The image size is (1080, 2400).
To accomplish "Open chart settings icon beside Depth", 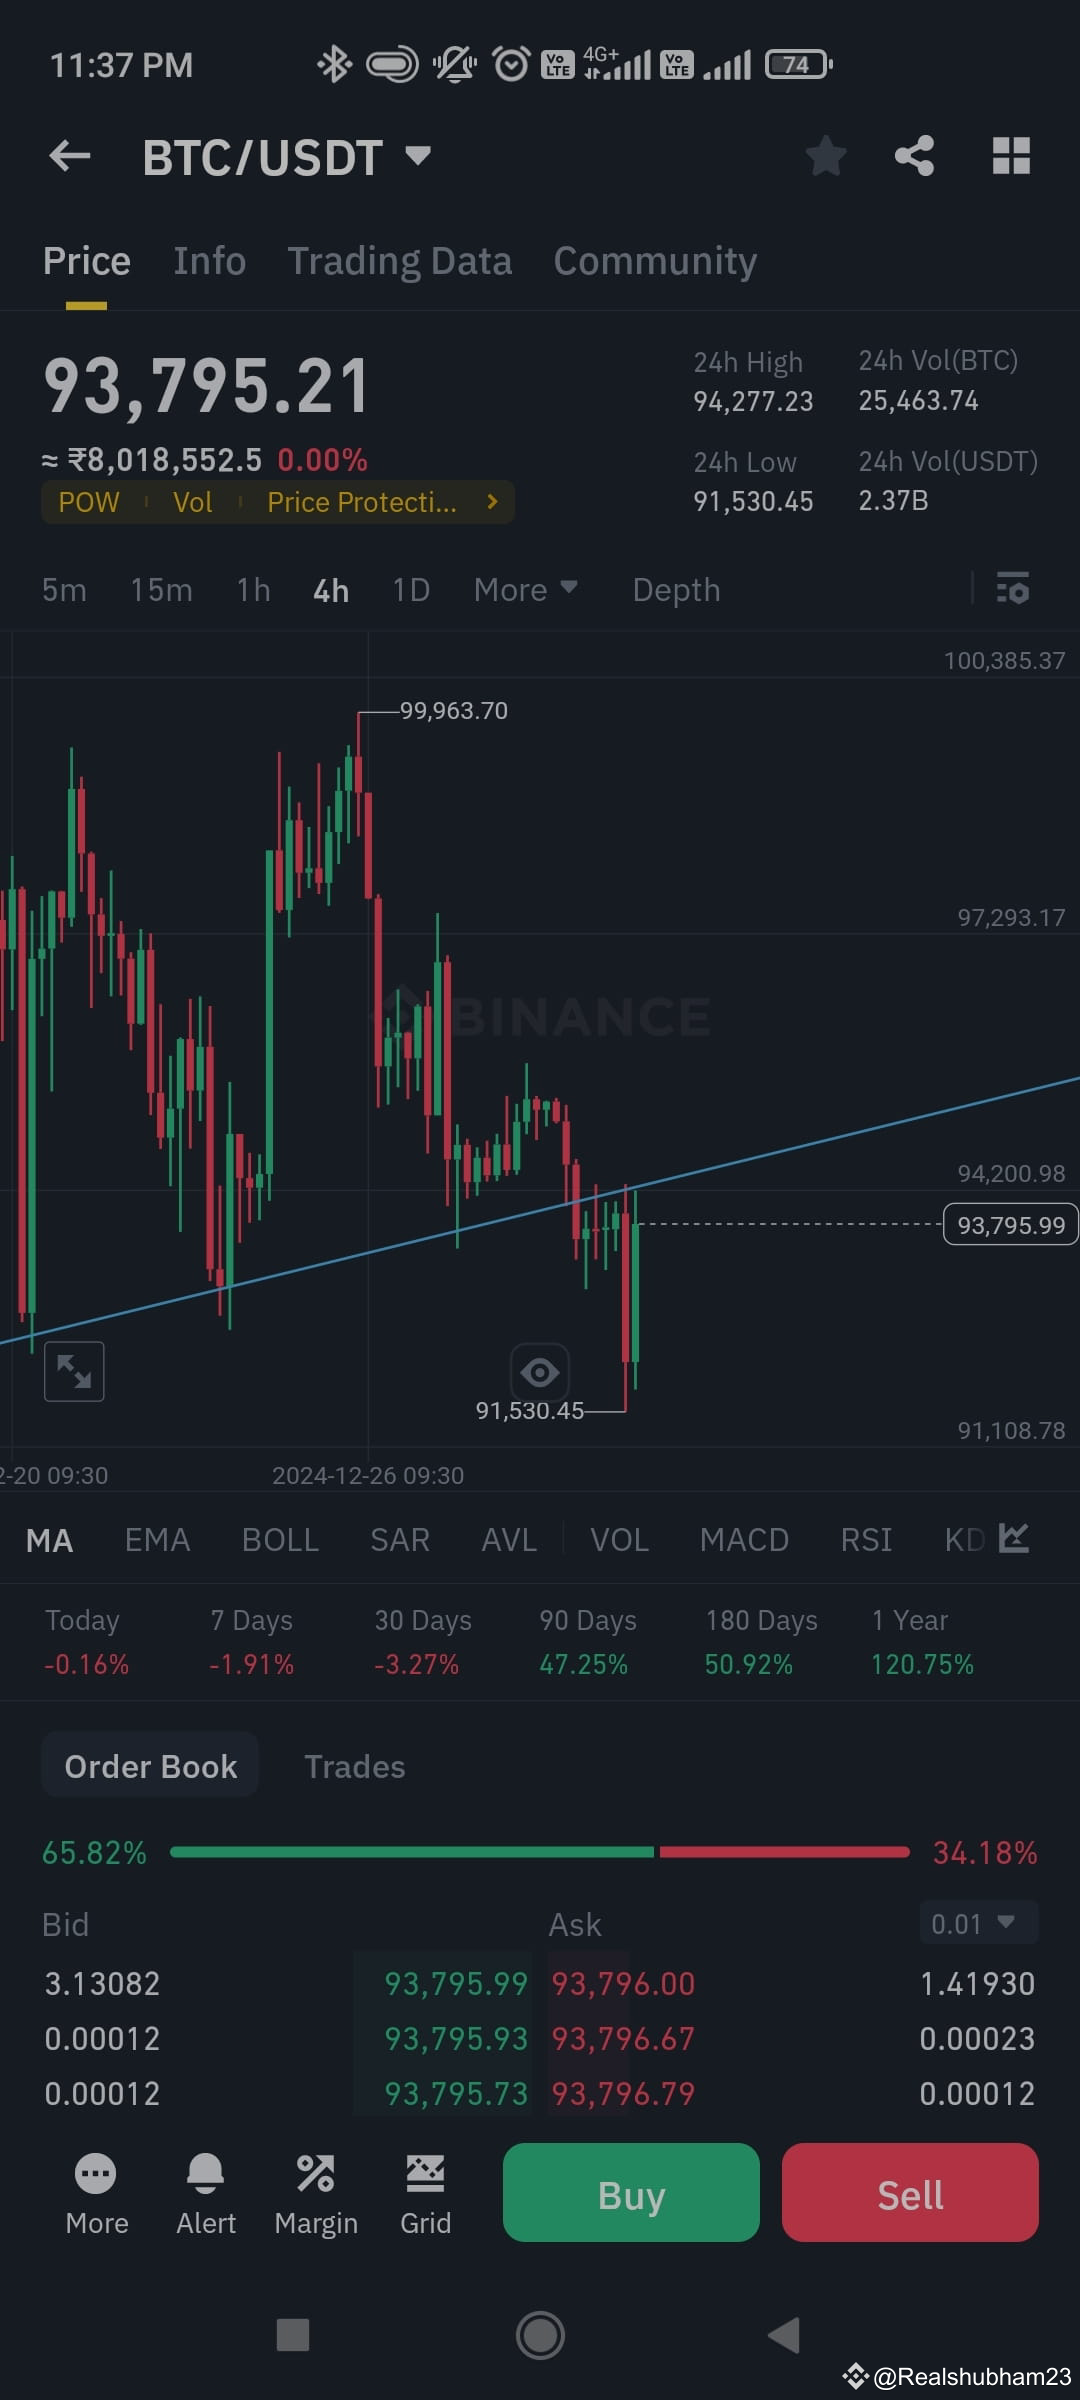I will coord(1013,589).
